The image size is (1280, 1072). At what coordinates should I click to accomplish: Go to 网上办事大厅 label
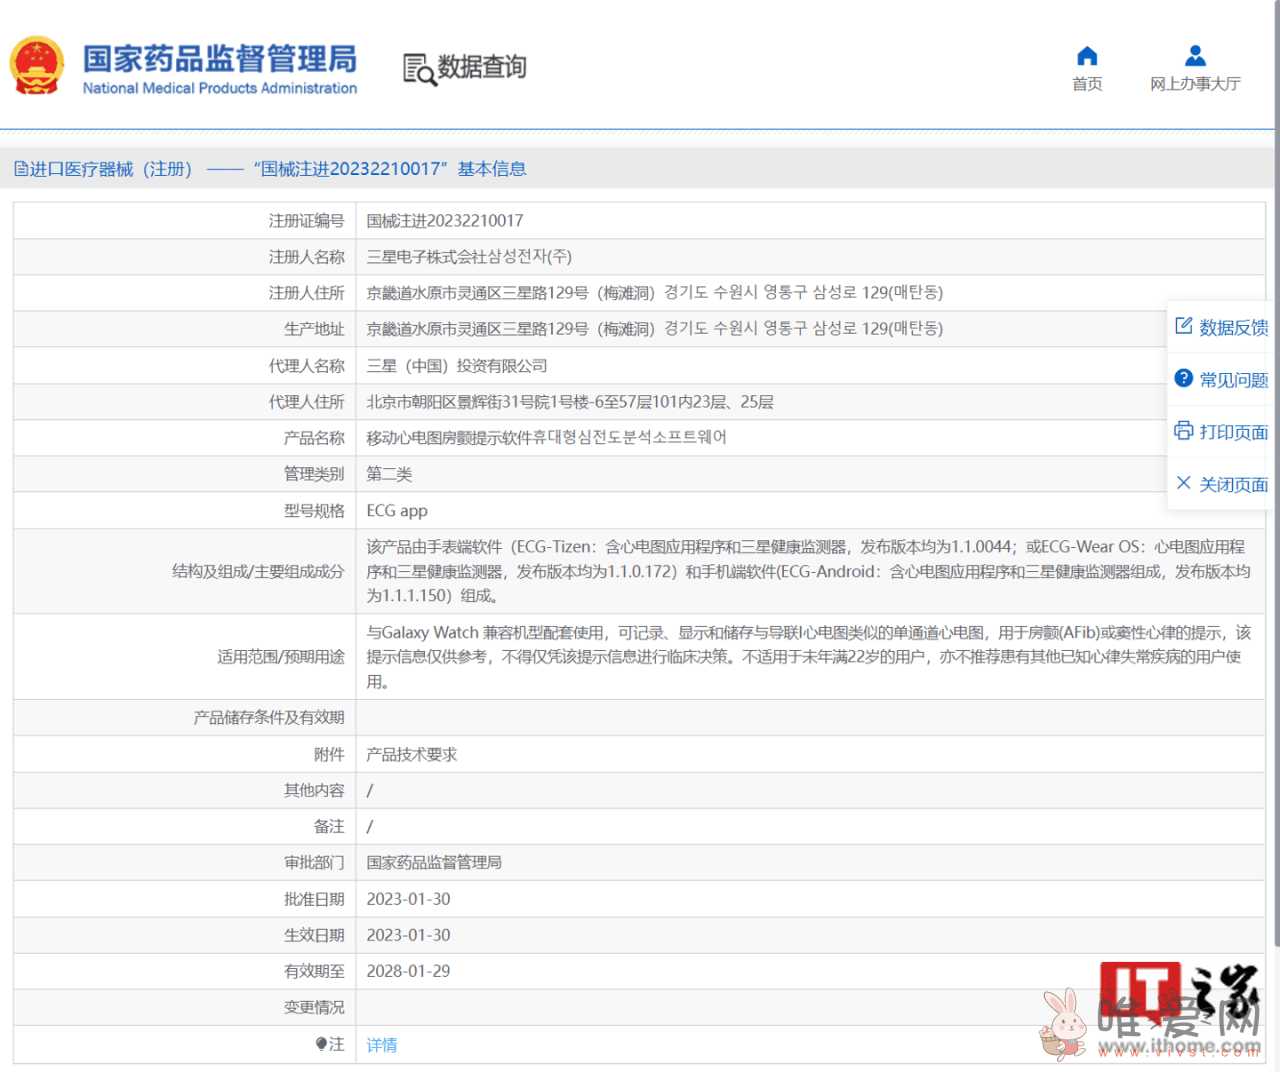pos(1195,84)
